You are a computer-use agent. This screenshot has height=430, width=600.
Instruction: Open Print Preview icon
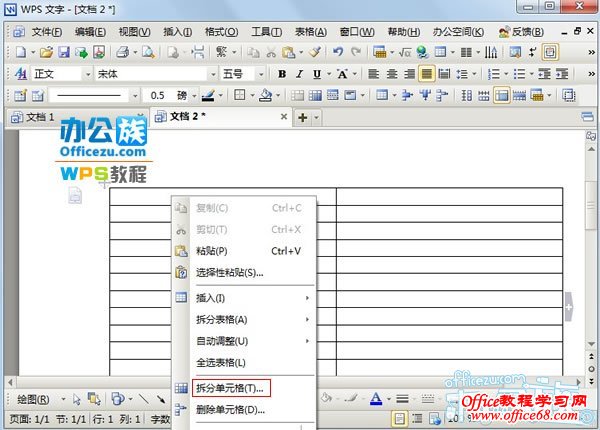(x=148, y=52)
